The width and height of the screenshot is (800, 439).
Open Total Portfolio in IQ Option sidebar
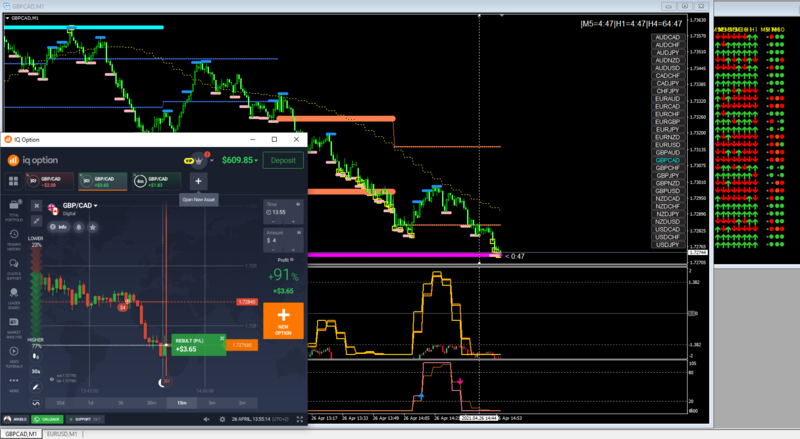[x=14, y=210]
